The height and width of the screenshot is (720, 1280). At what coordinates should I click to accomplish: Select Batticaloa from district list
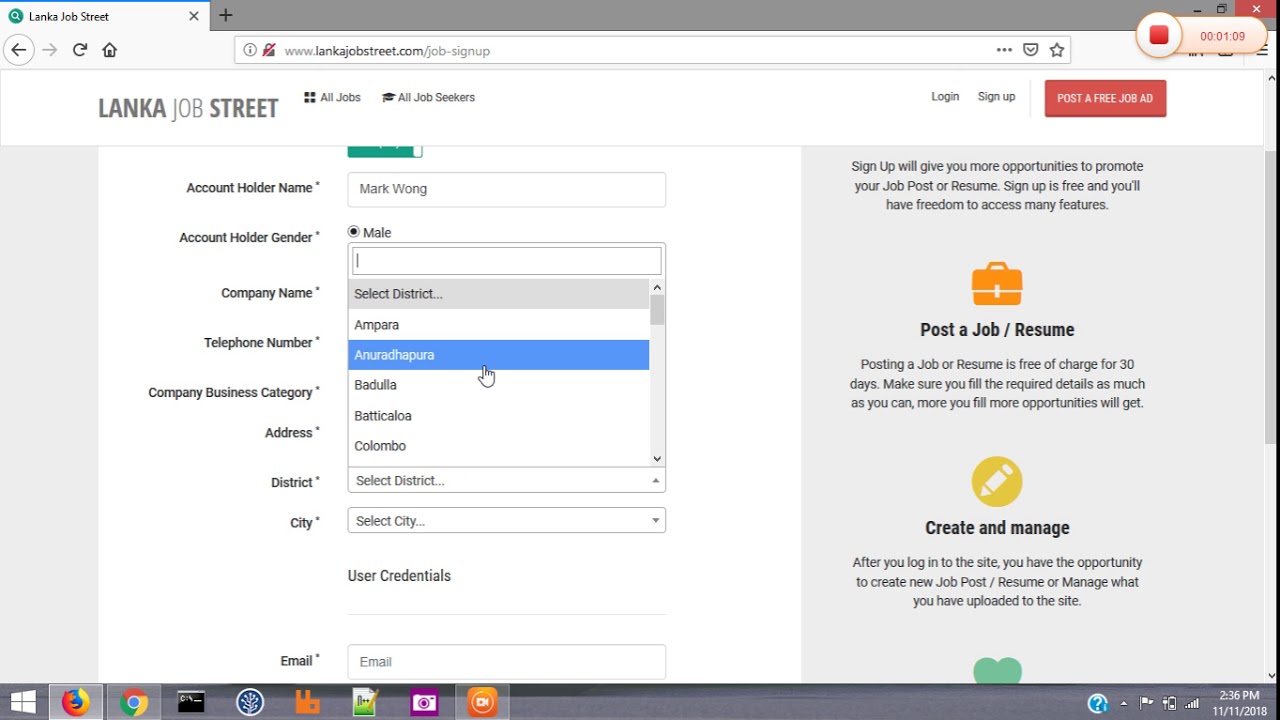[499, 416]
